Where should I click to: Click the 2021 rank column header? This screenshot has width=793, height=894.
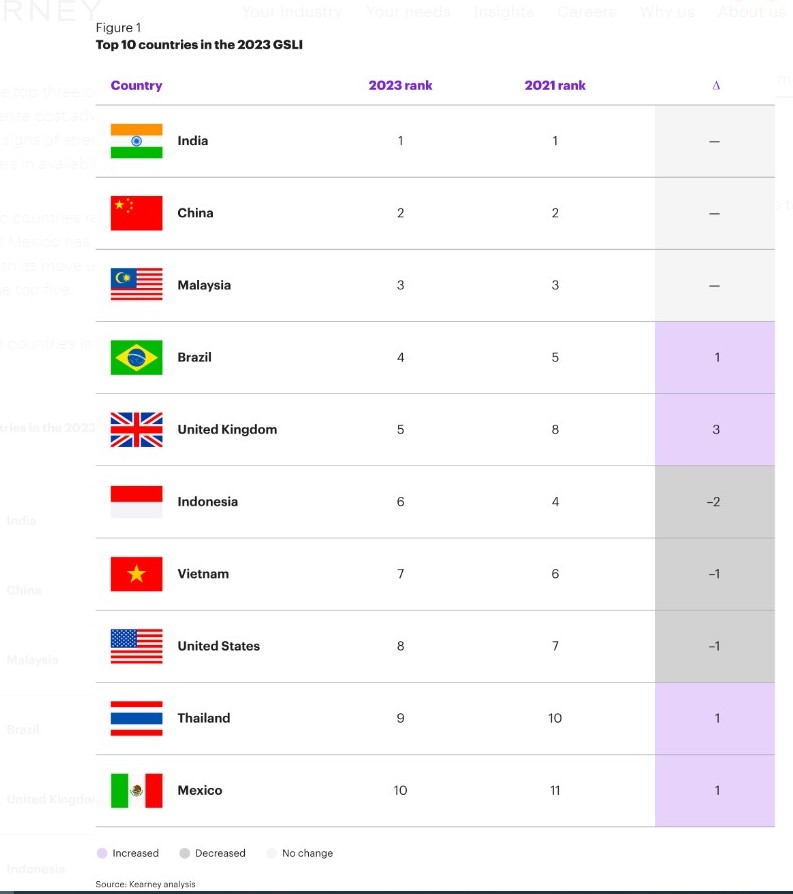tap(555, 86)
